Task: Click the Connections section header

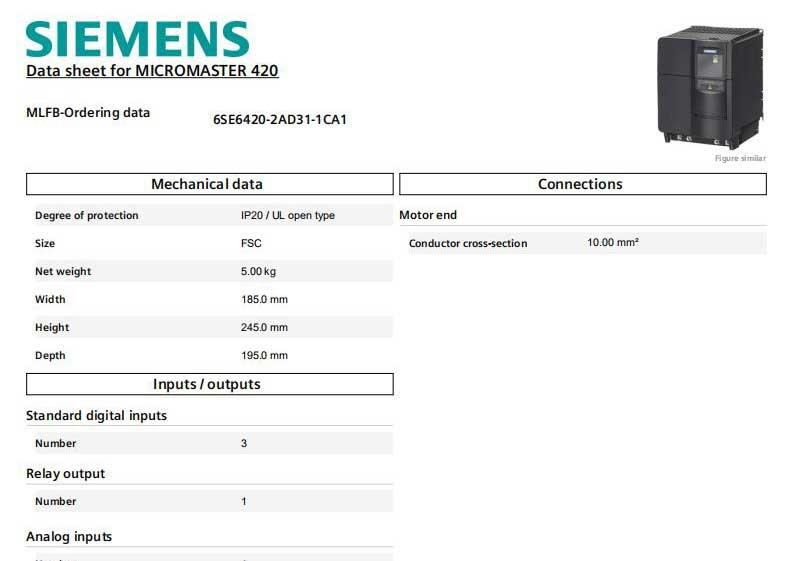Action: tap(581, 184)
